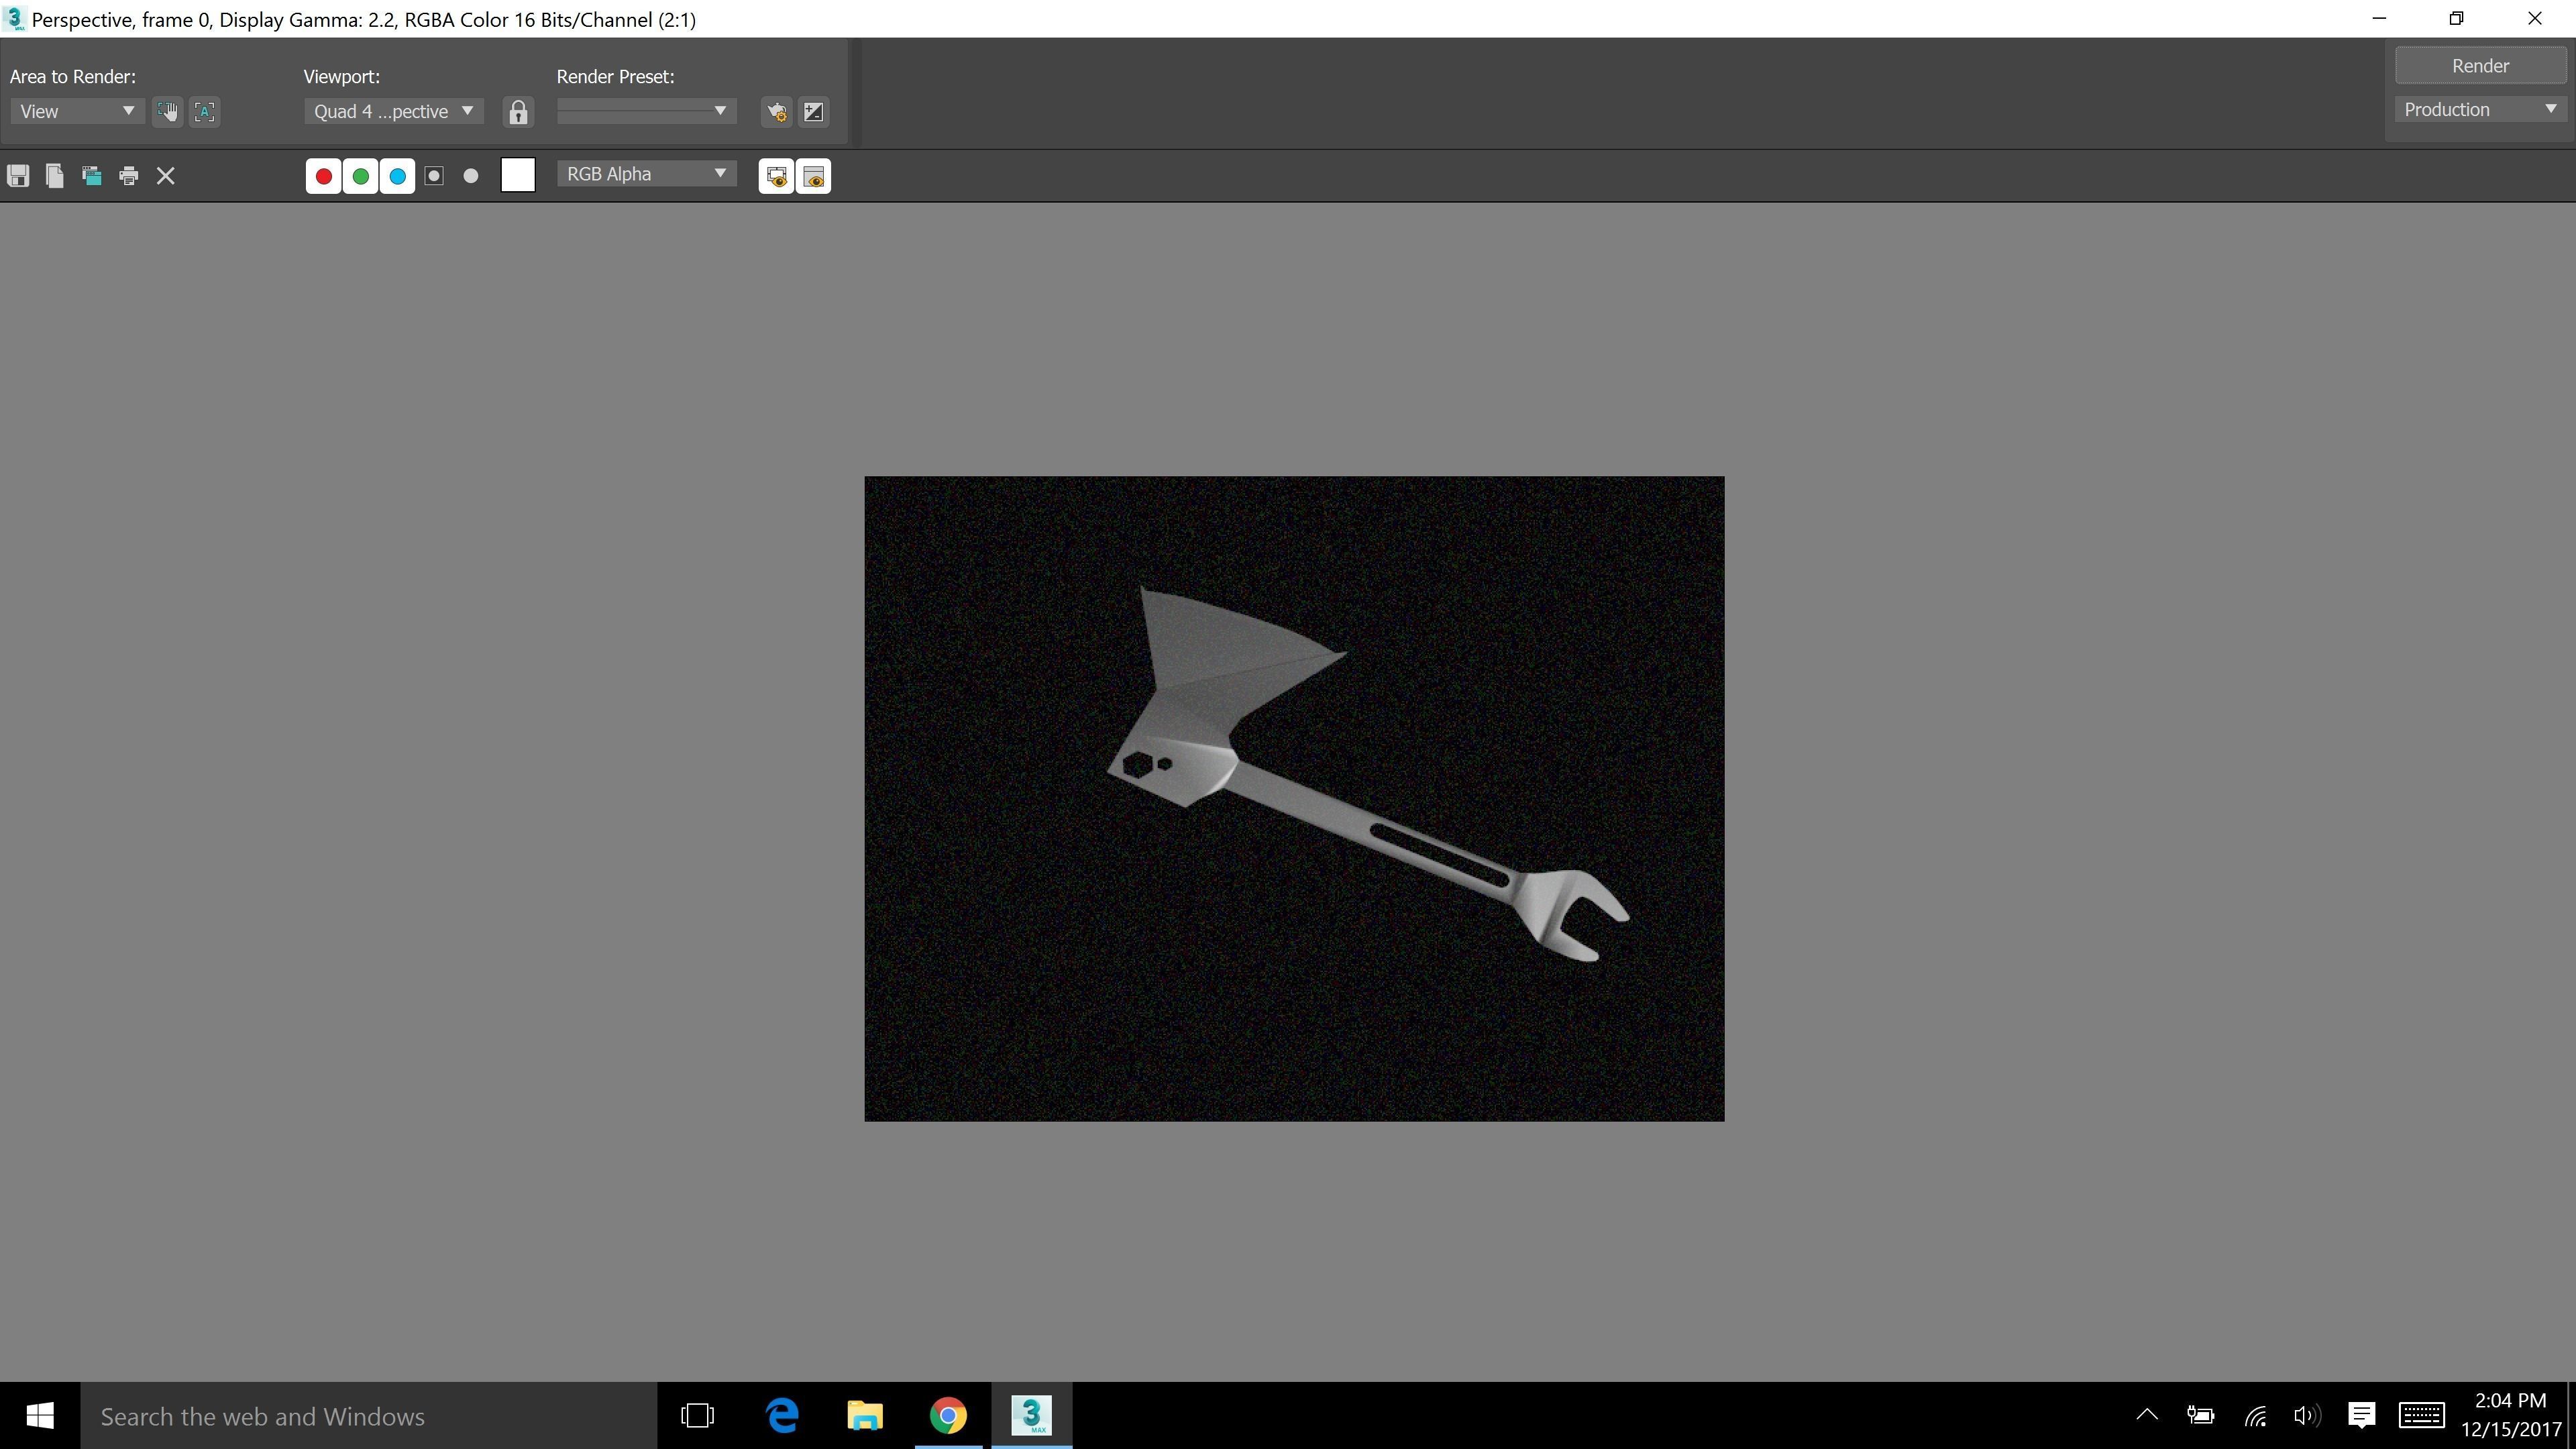This screenshot has width=2576, height=1449.
Task: Open the Area to Render View dropdown
Action: (x=77, y=111)
